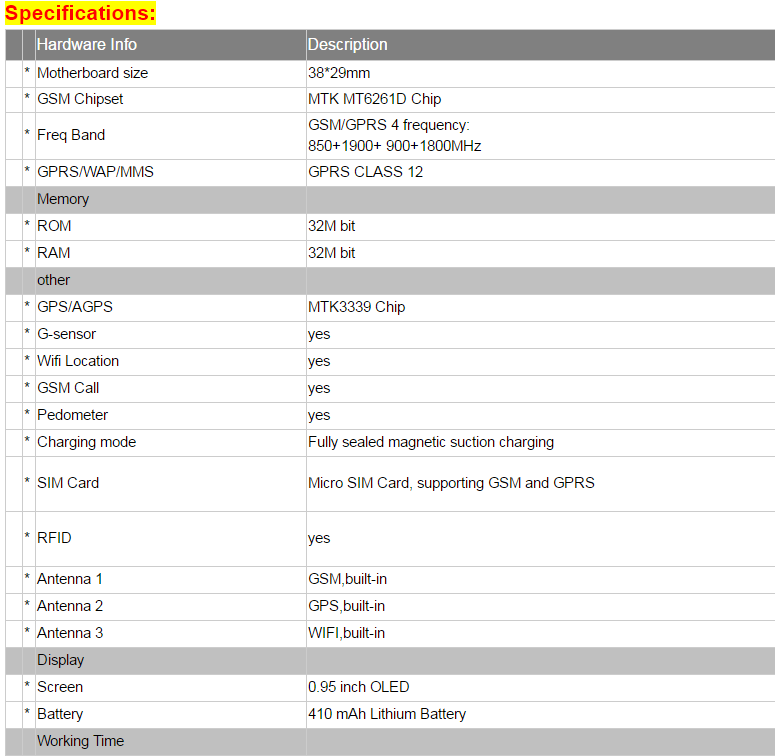Click the 32M bit value for RAM
Viewport: 779px width, 756px height.
(x=331, y=253)
